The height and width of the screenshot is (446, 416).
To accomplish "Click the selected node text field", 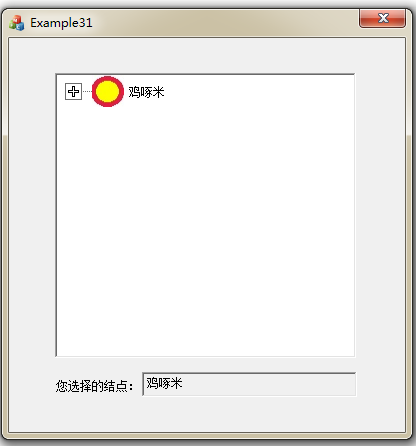I will tap(249, 384).
